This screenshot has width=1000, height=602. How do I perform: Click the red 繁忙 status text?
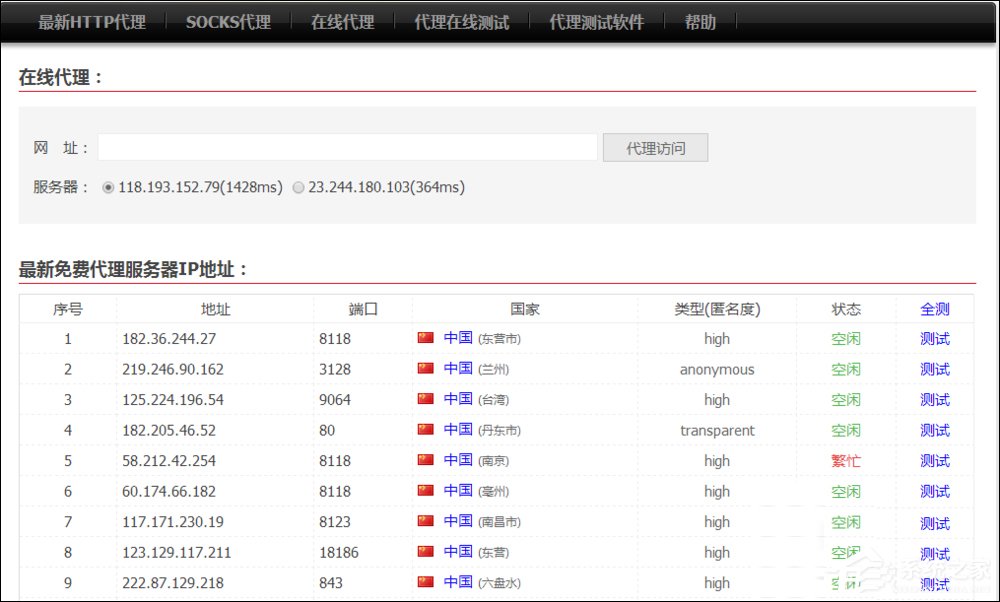(x=846, y=461)
